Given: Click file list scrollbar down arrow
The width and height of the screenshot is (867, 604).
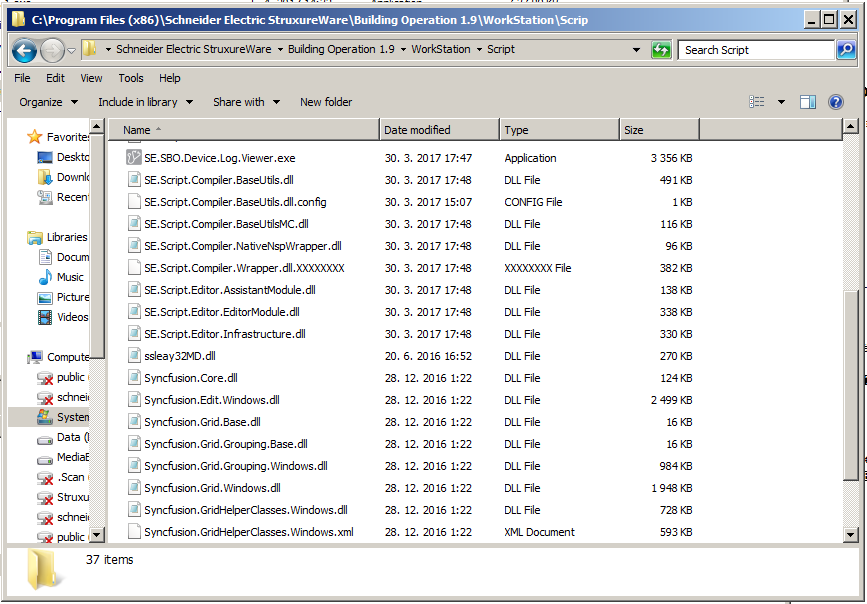Looking at the screenshot, I should click(850, 534).
